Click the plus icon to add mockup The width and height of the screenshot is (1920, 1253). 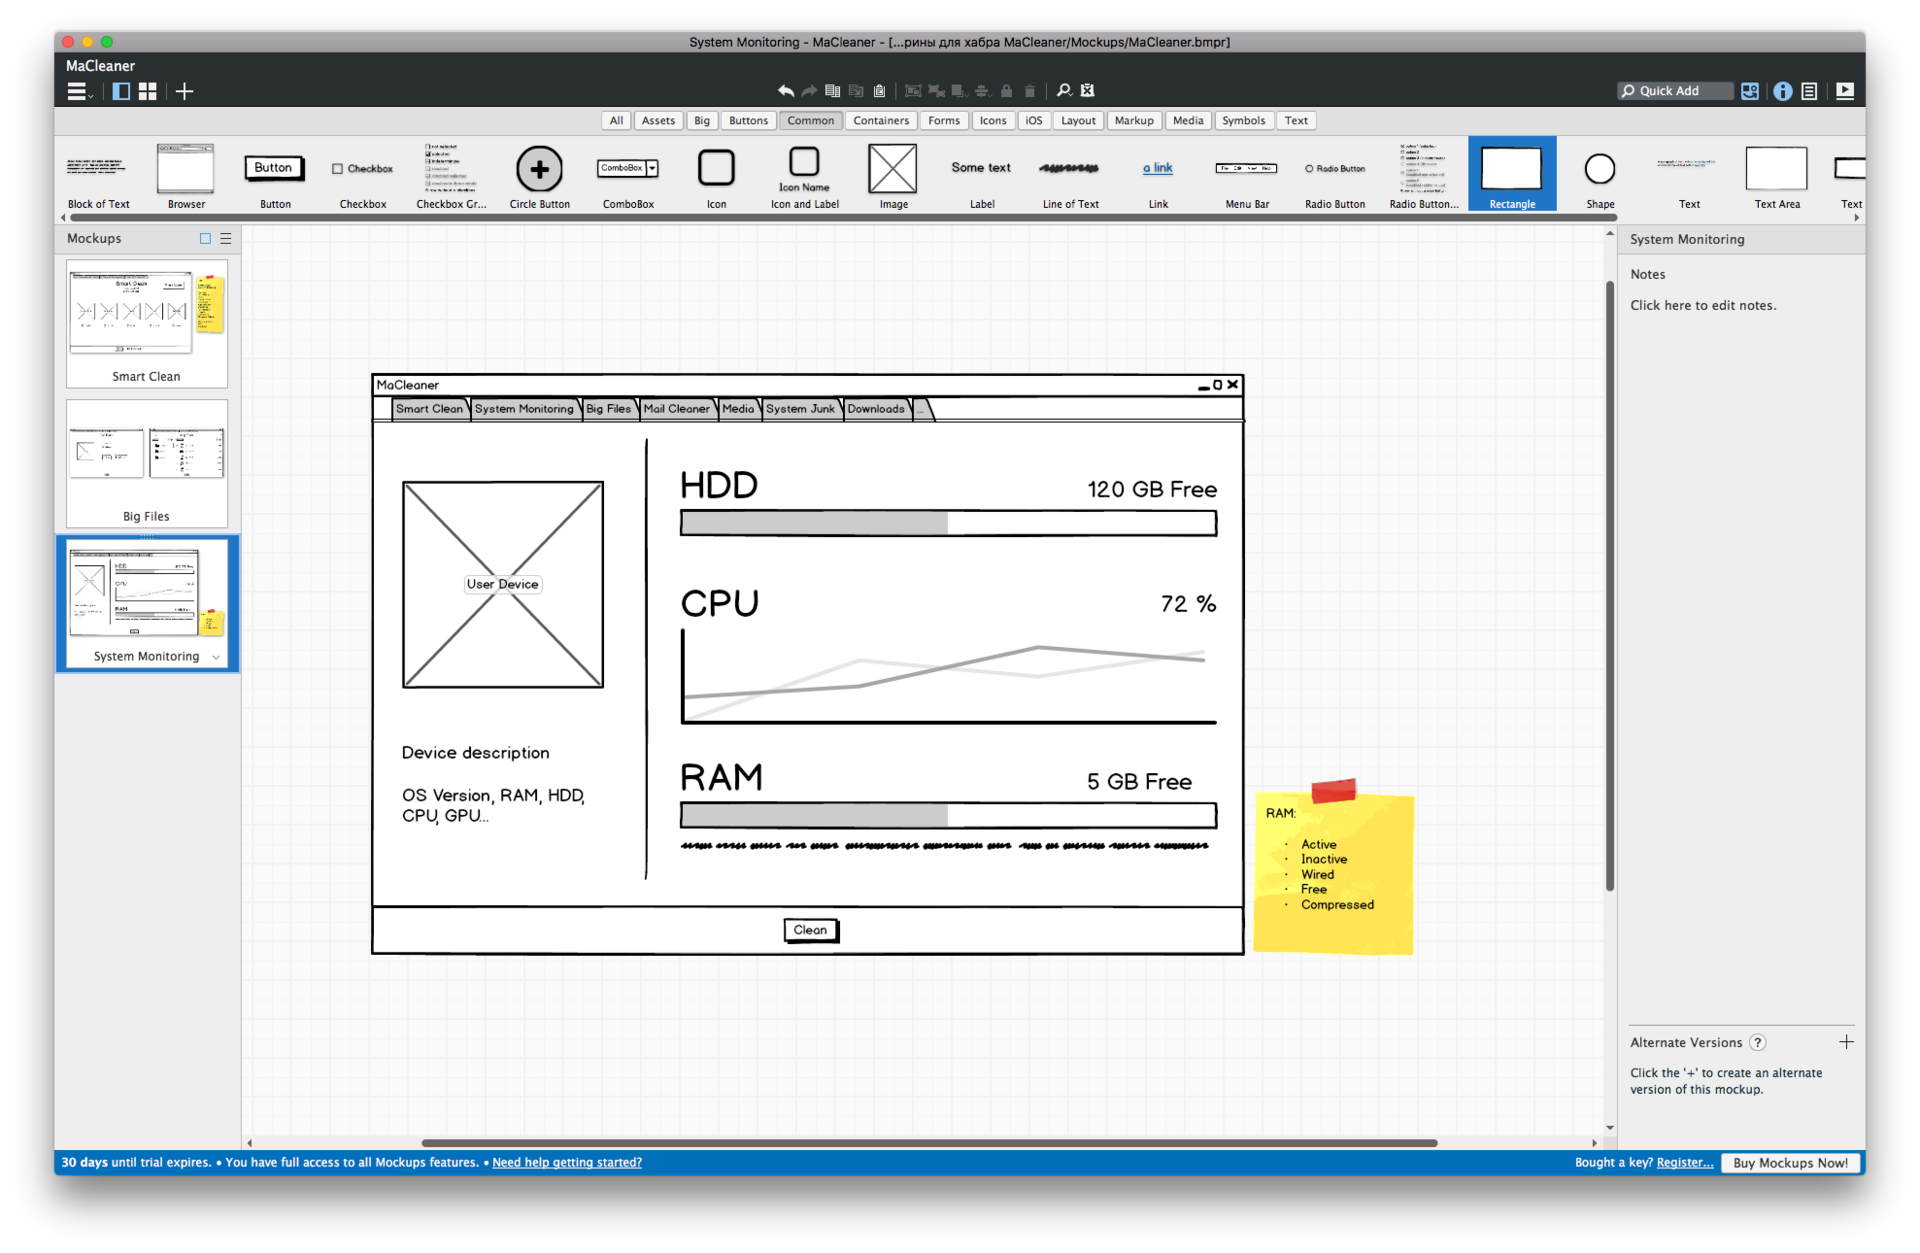click(x=185, y=92)
